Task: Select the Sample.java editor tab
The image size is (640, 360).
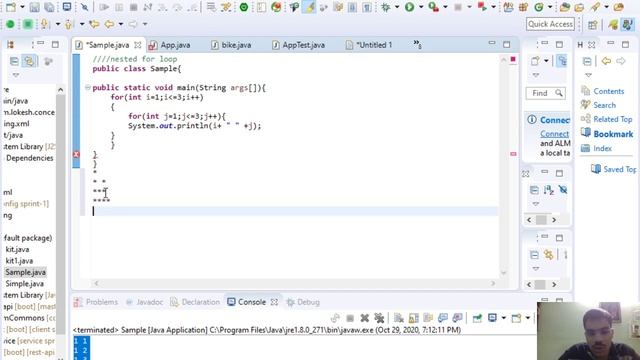Action: tap(107, 45)
